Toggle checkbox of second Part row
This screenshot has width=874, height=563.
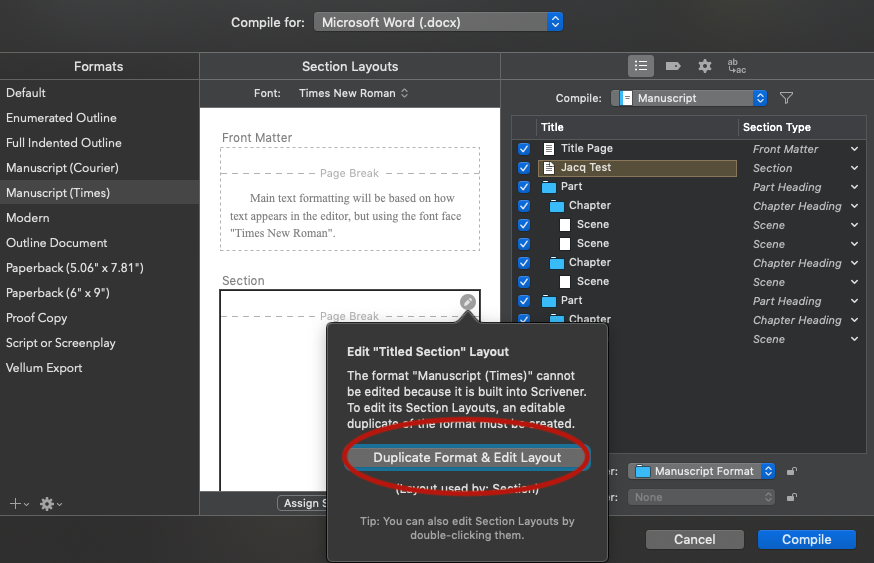(x=524, y=300)
